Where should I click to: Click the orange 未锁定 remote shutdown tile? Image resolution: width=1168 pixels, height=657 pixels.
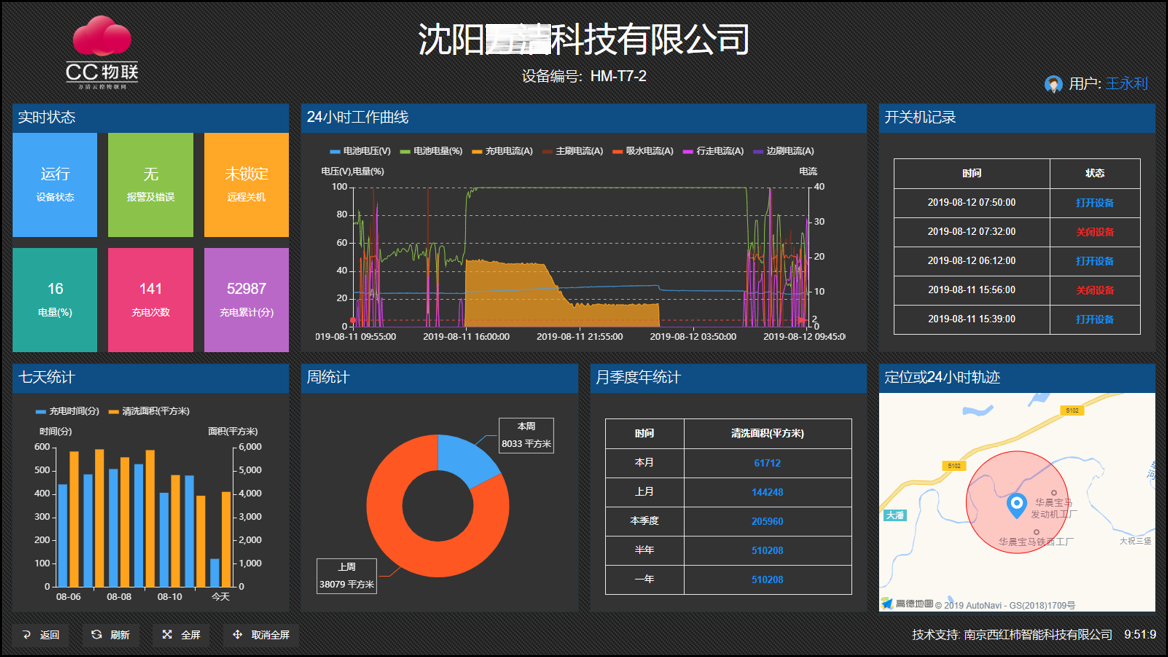246,185
